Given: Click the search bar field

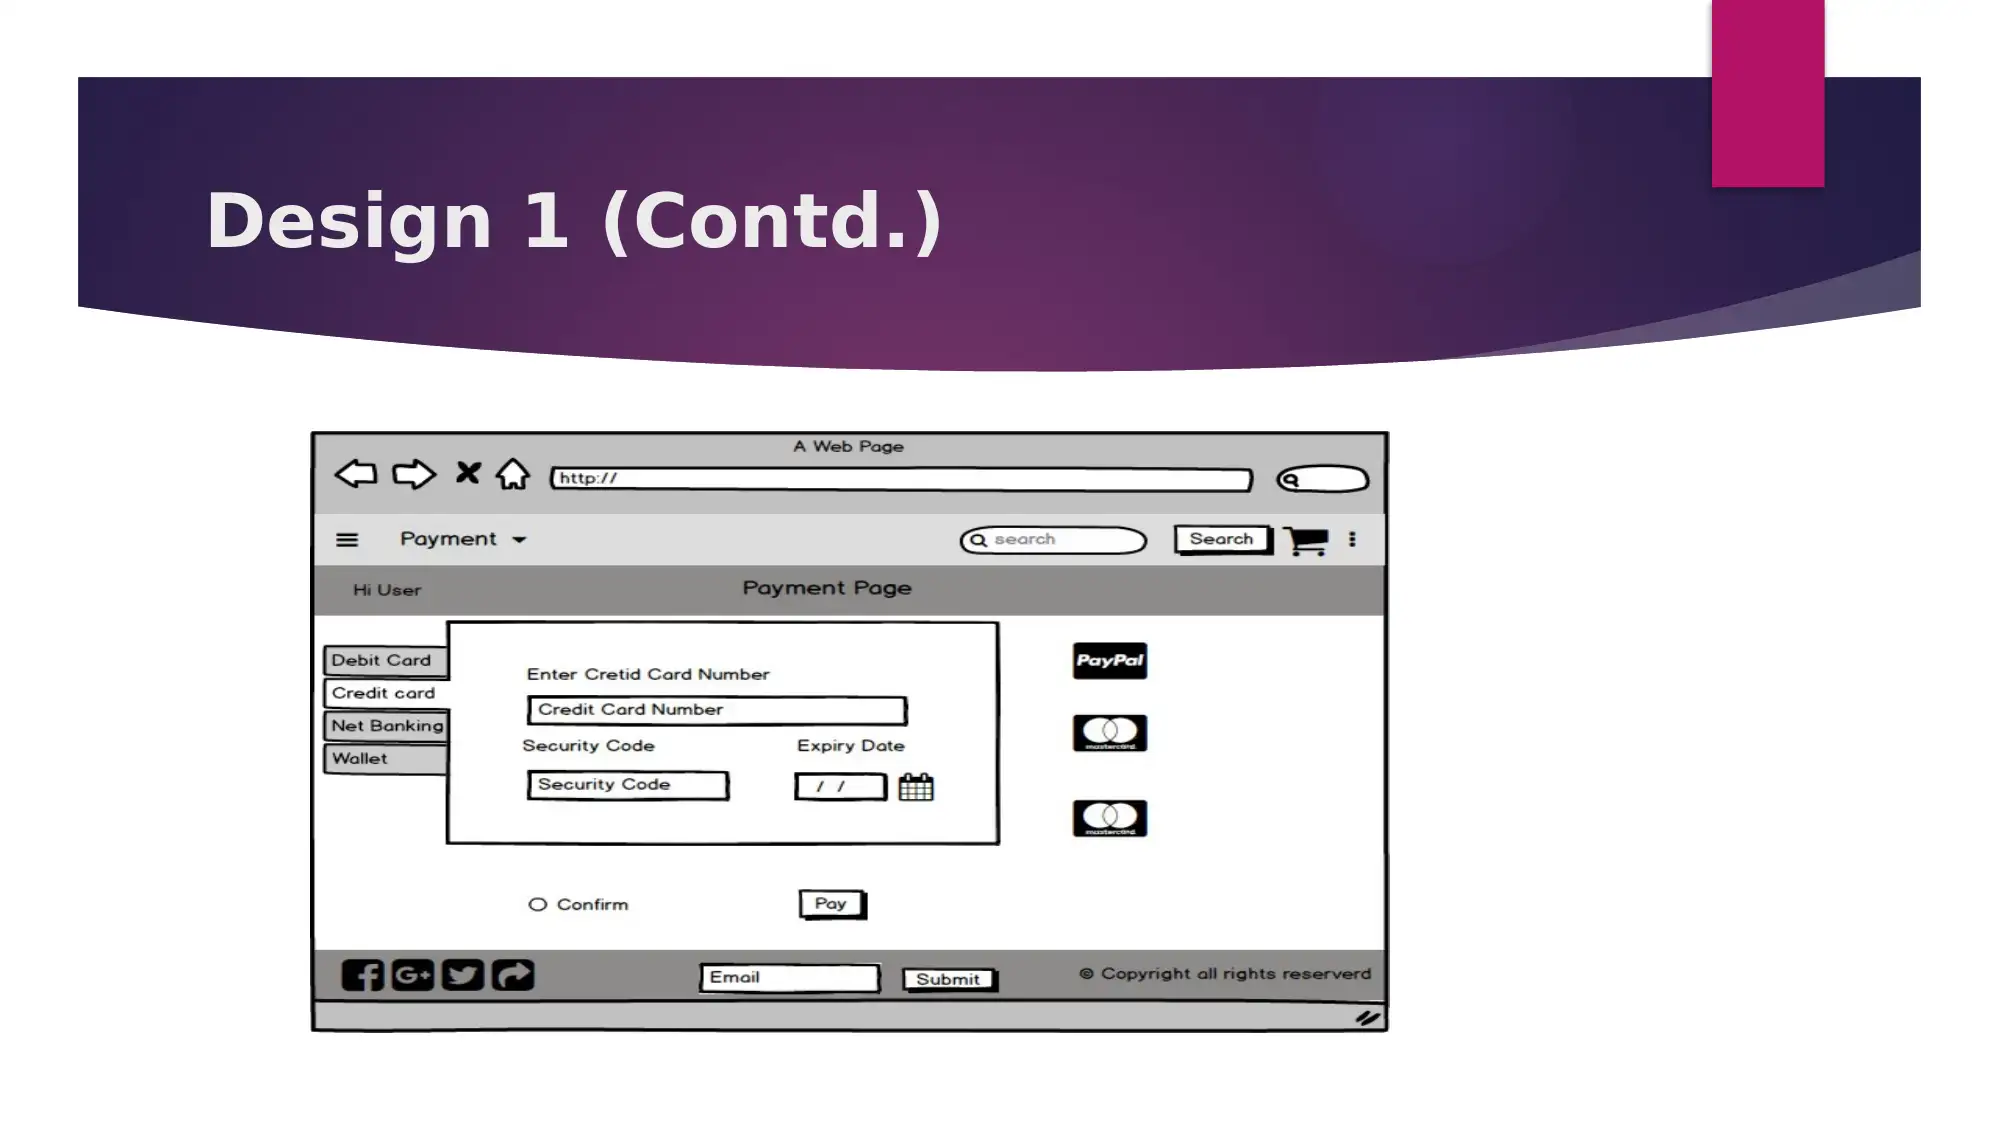Looking at the screenshot, I should (x=1053, y=538).
